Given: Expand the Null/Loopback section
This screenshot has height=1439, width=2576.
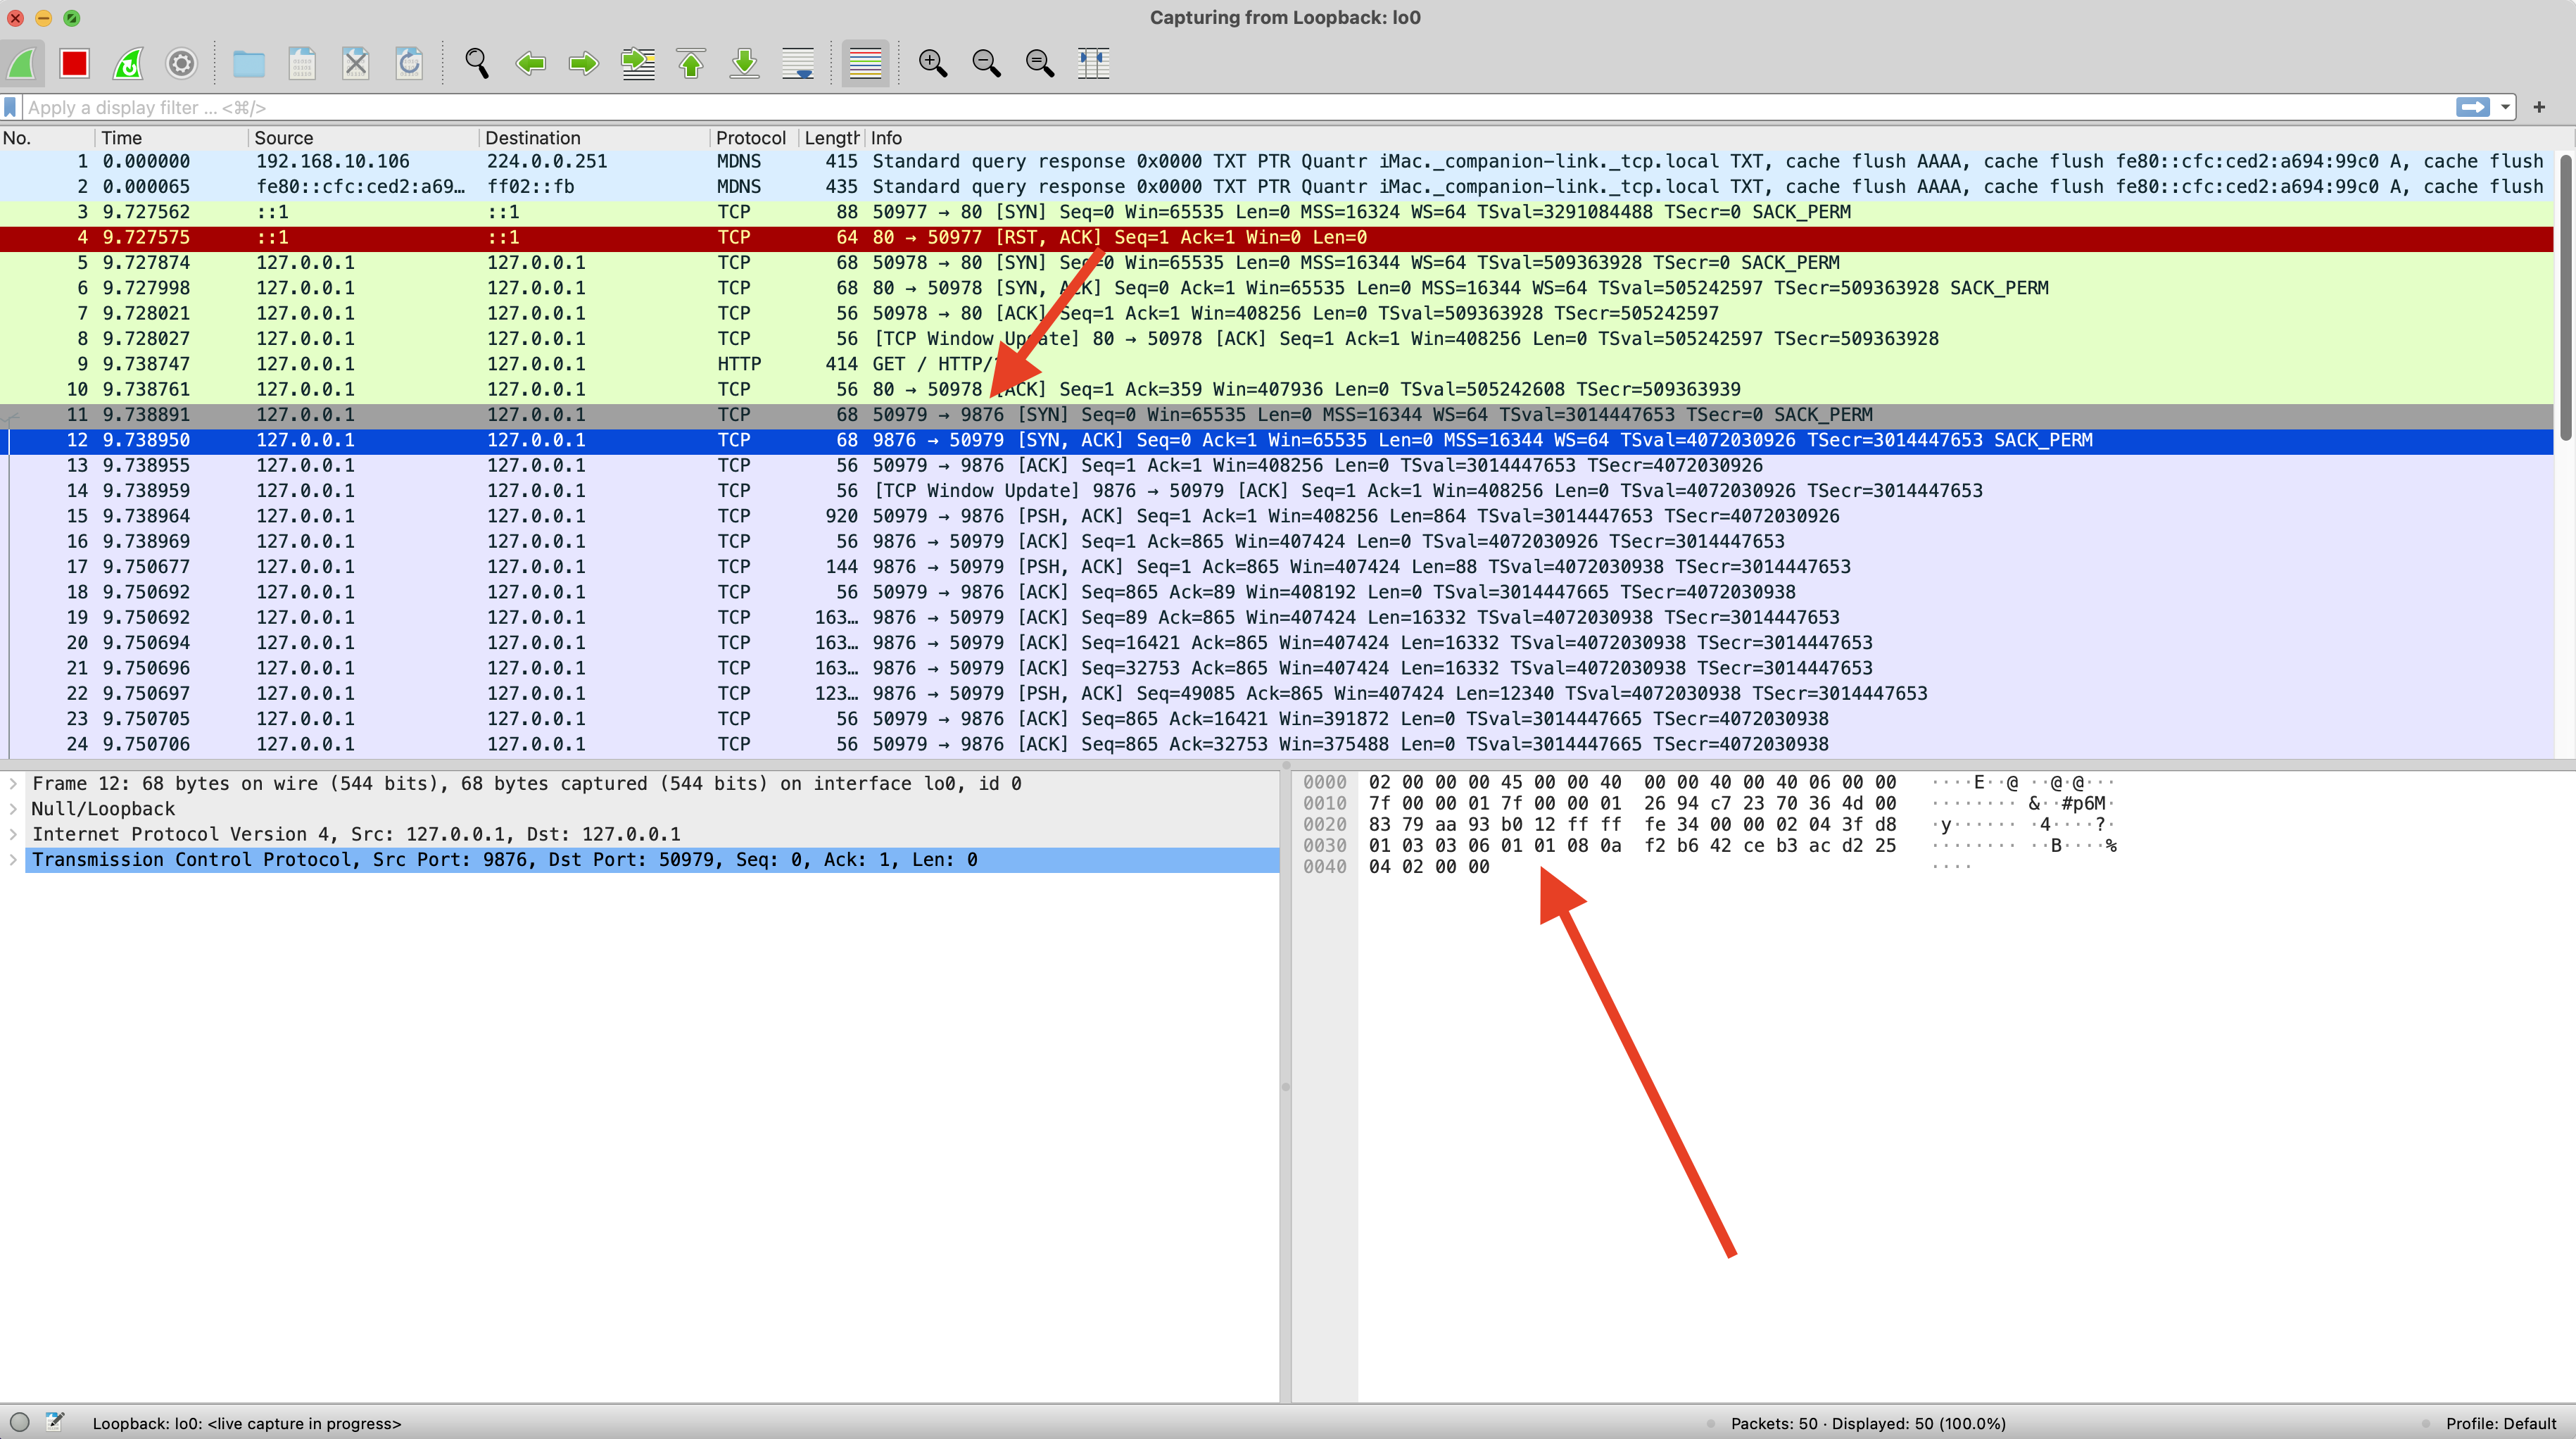Looking at the screenshot, I should [13, 809].
